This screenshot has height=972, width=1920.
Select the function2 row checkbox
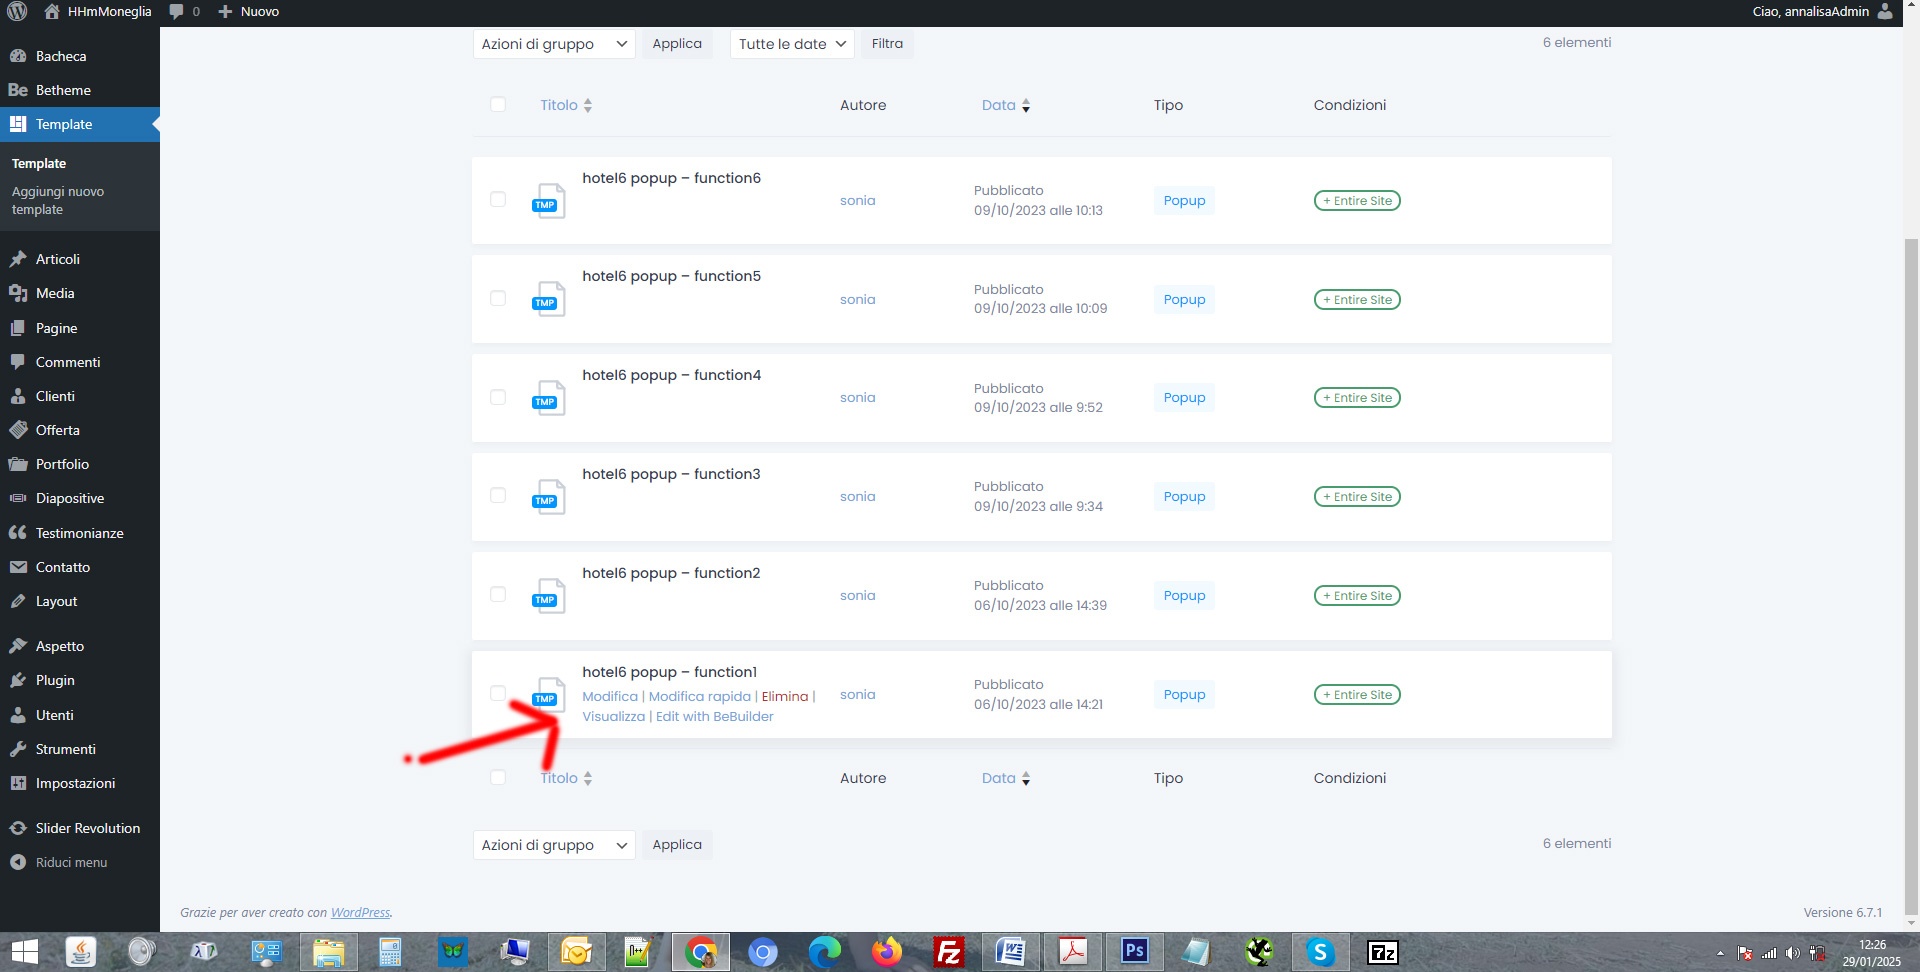click(x=498, y=594)
